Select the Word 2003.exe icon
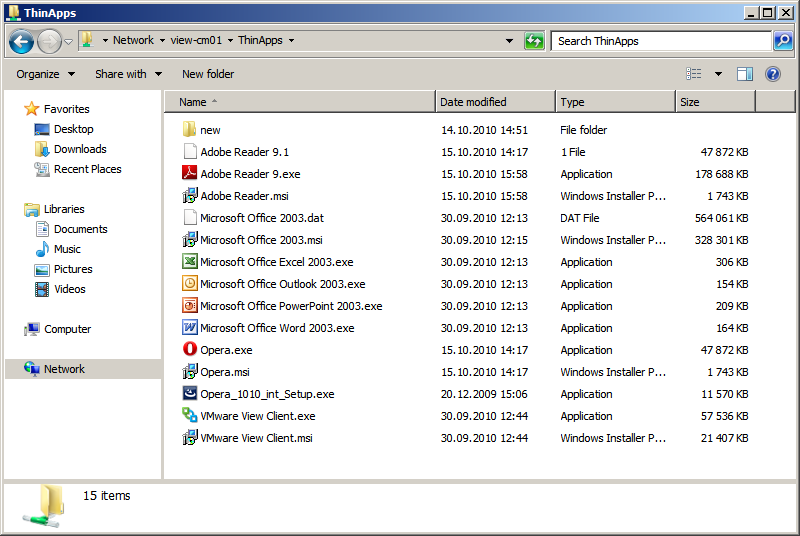The height and width of the screenshot is (536, 800). click(189, 327)
